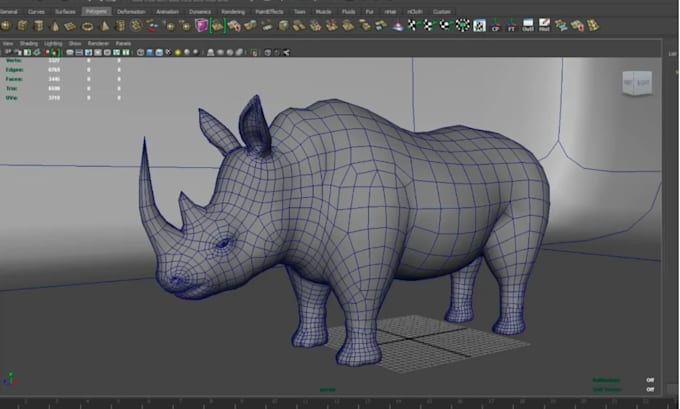Create a polygon sphere from the shelf

6,26
